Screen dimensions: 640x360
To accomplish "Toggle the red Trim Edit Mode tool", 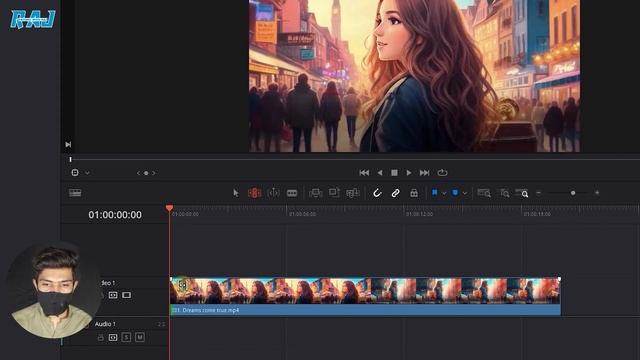I will [255, 193].
